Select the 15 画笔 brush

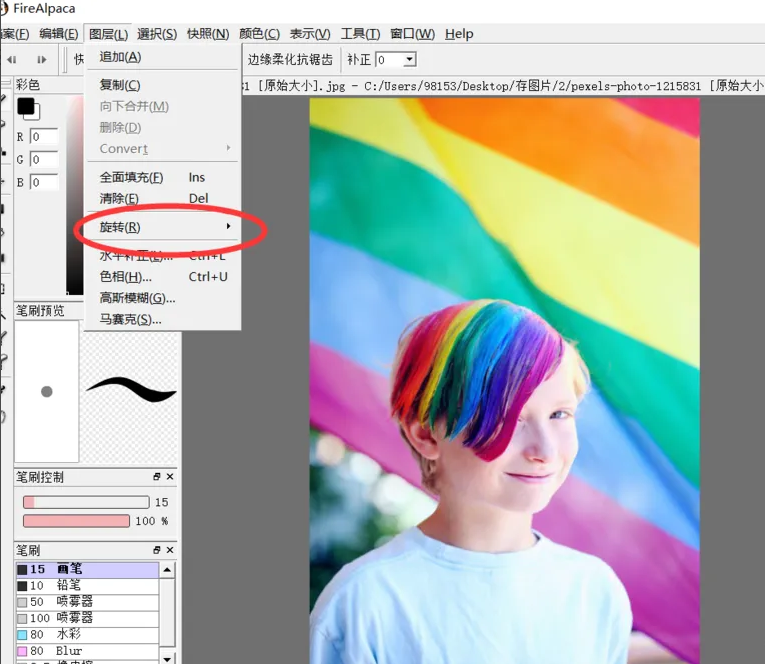(x=87, y=569)
